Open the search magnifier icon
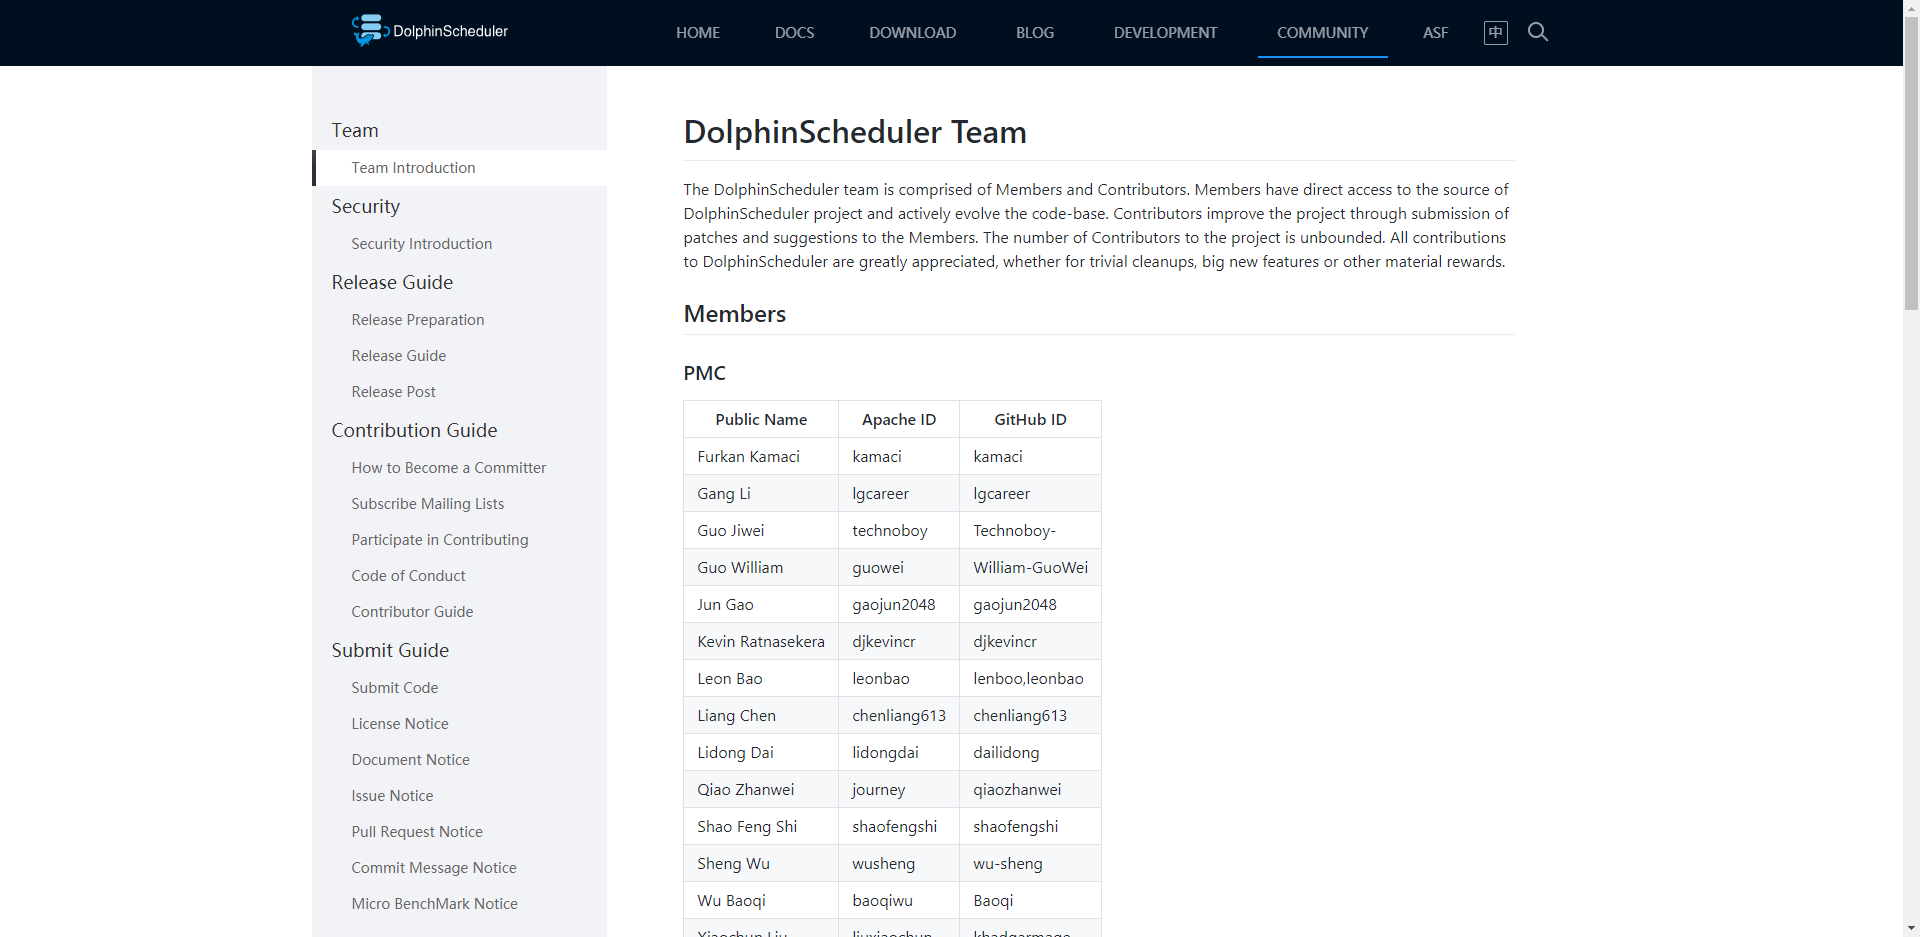 point(1538,32)
